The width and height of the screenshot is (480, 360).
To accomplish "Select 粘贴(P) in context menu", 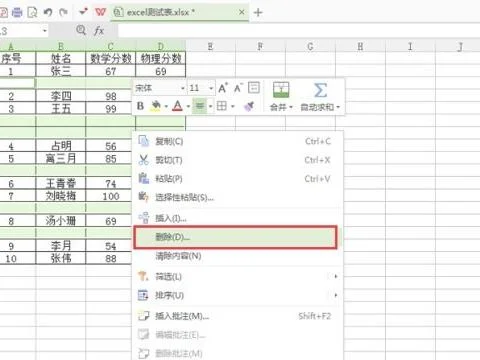I will [237, 179].
